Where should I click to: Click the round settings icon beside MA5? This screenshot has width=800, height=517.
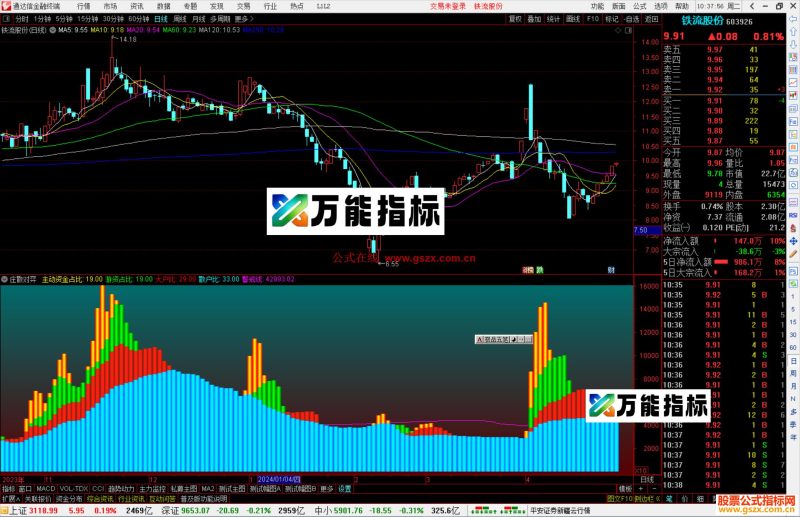[x=53, y=30]
